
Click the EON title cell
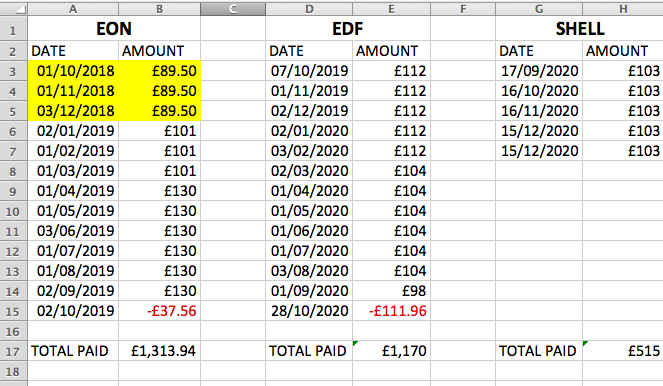(114, 29)
